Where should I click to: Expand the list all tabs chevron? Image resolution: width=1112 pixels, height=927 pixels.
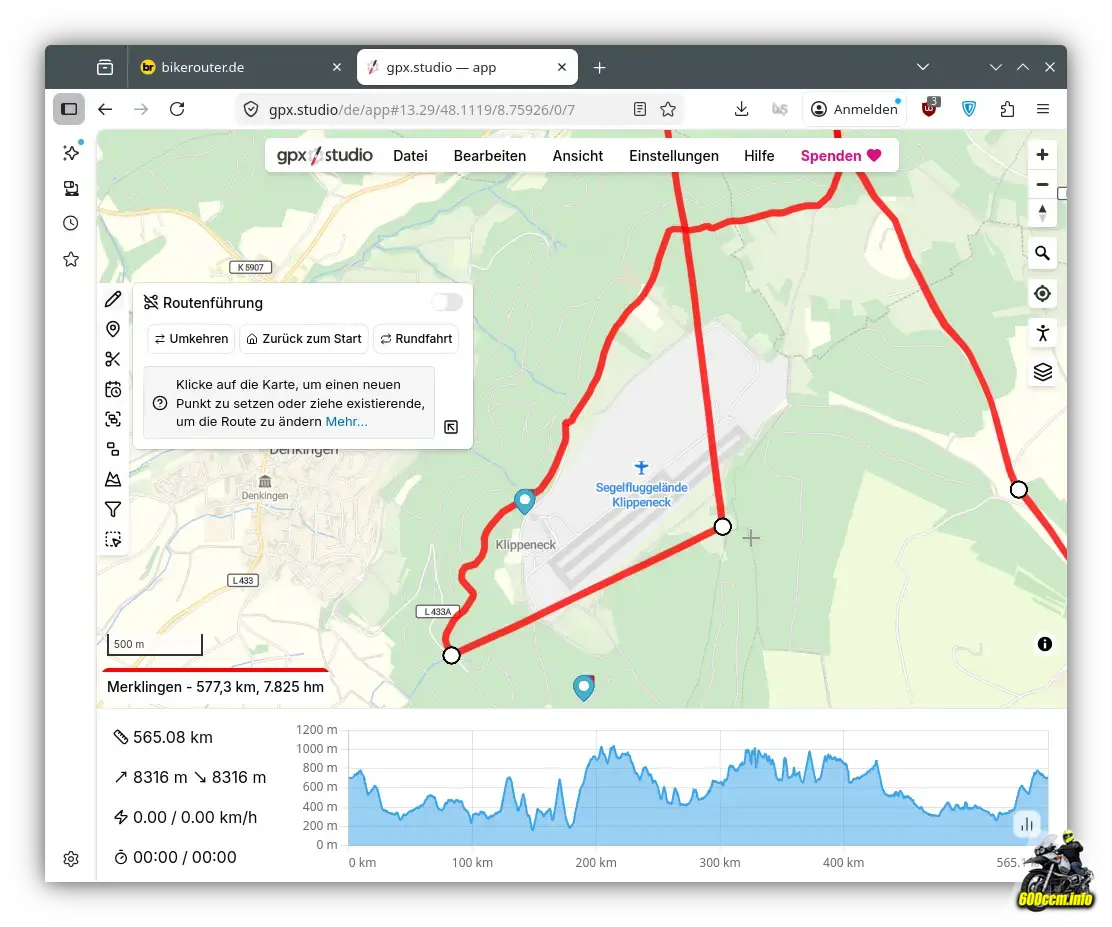923,67
